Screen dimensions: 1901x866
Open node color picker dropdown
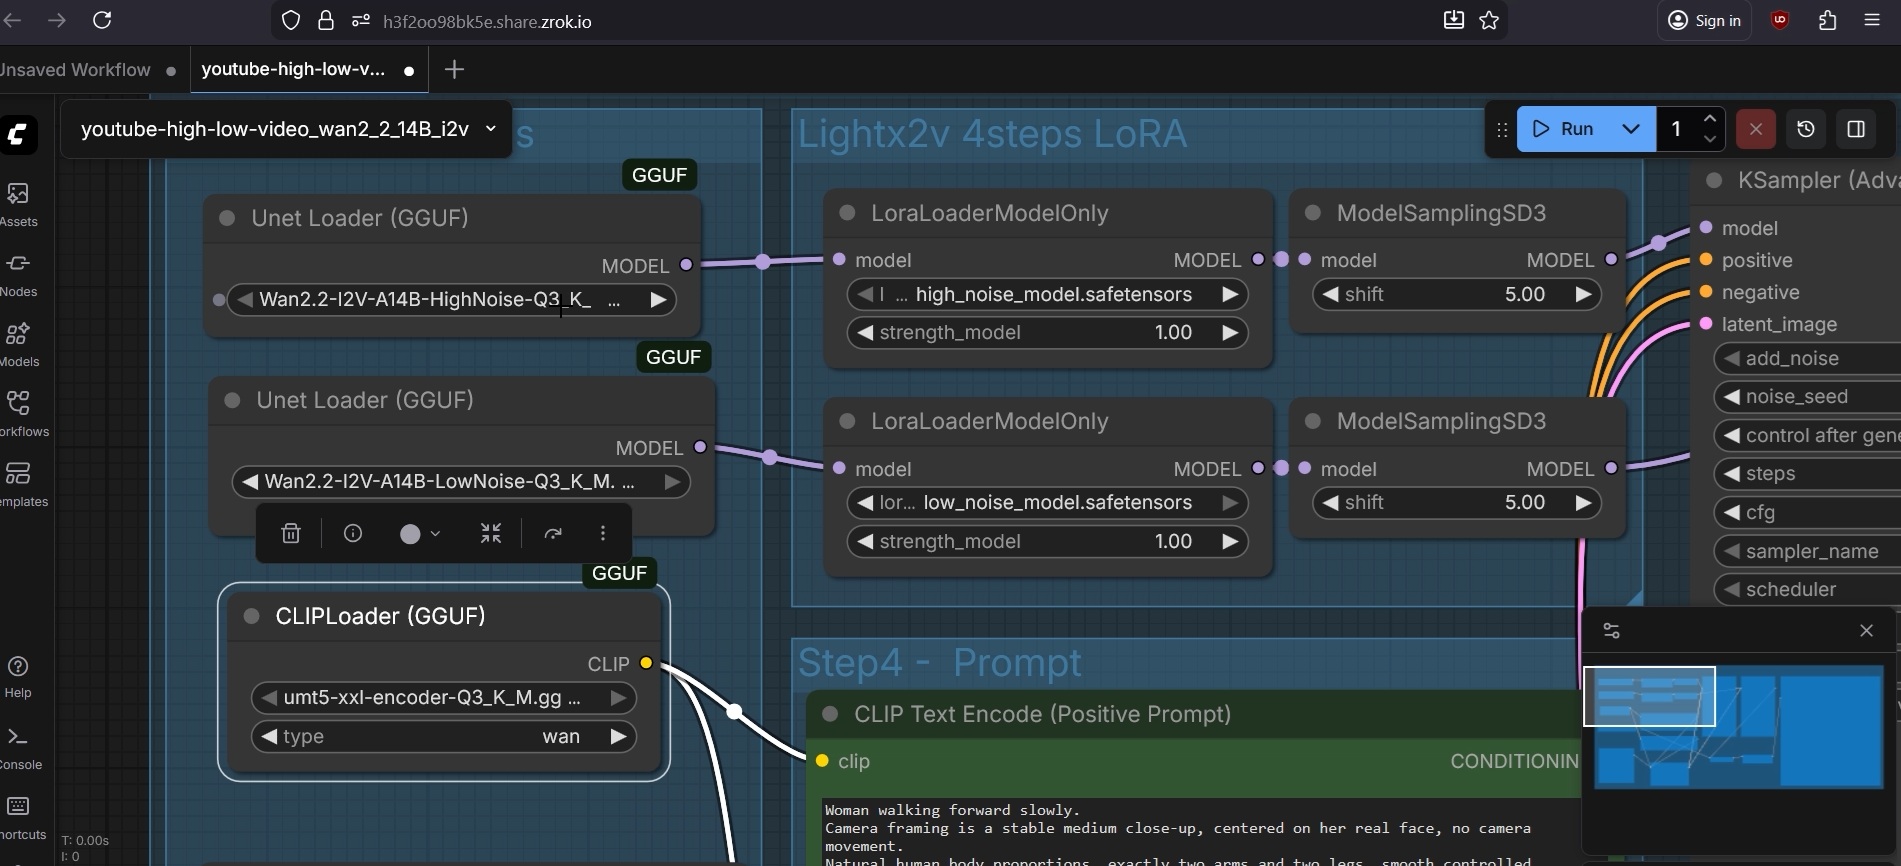(x=420, y=534)
